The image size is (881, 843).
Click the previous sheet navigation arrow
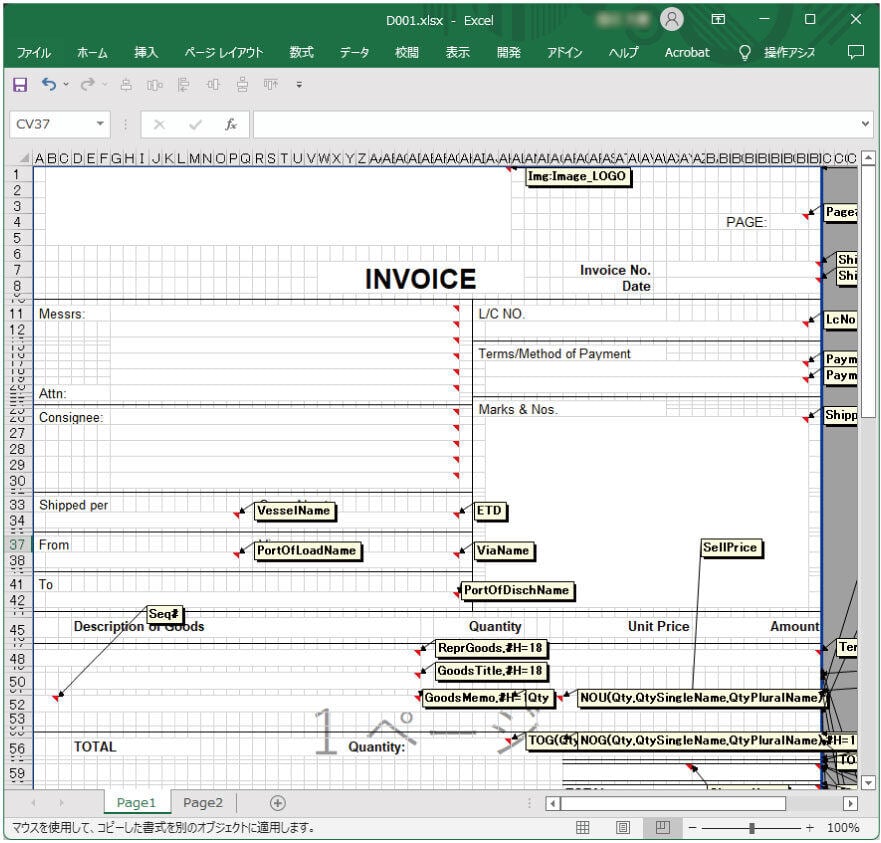33,803
